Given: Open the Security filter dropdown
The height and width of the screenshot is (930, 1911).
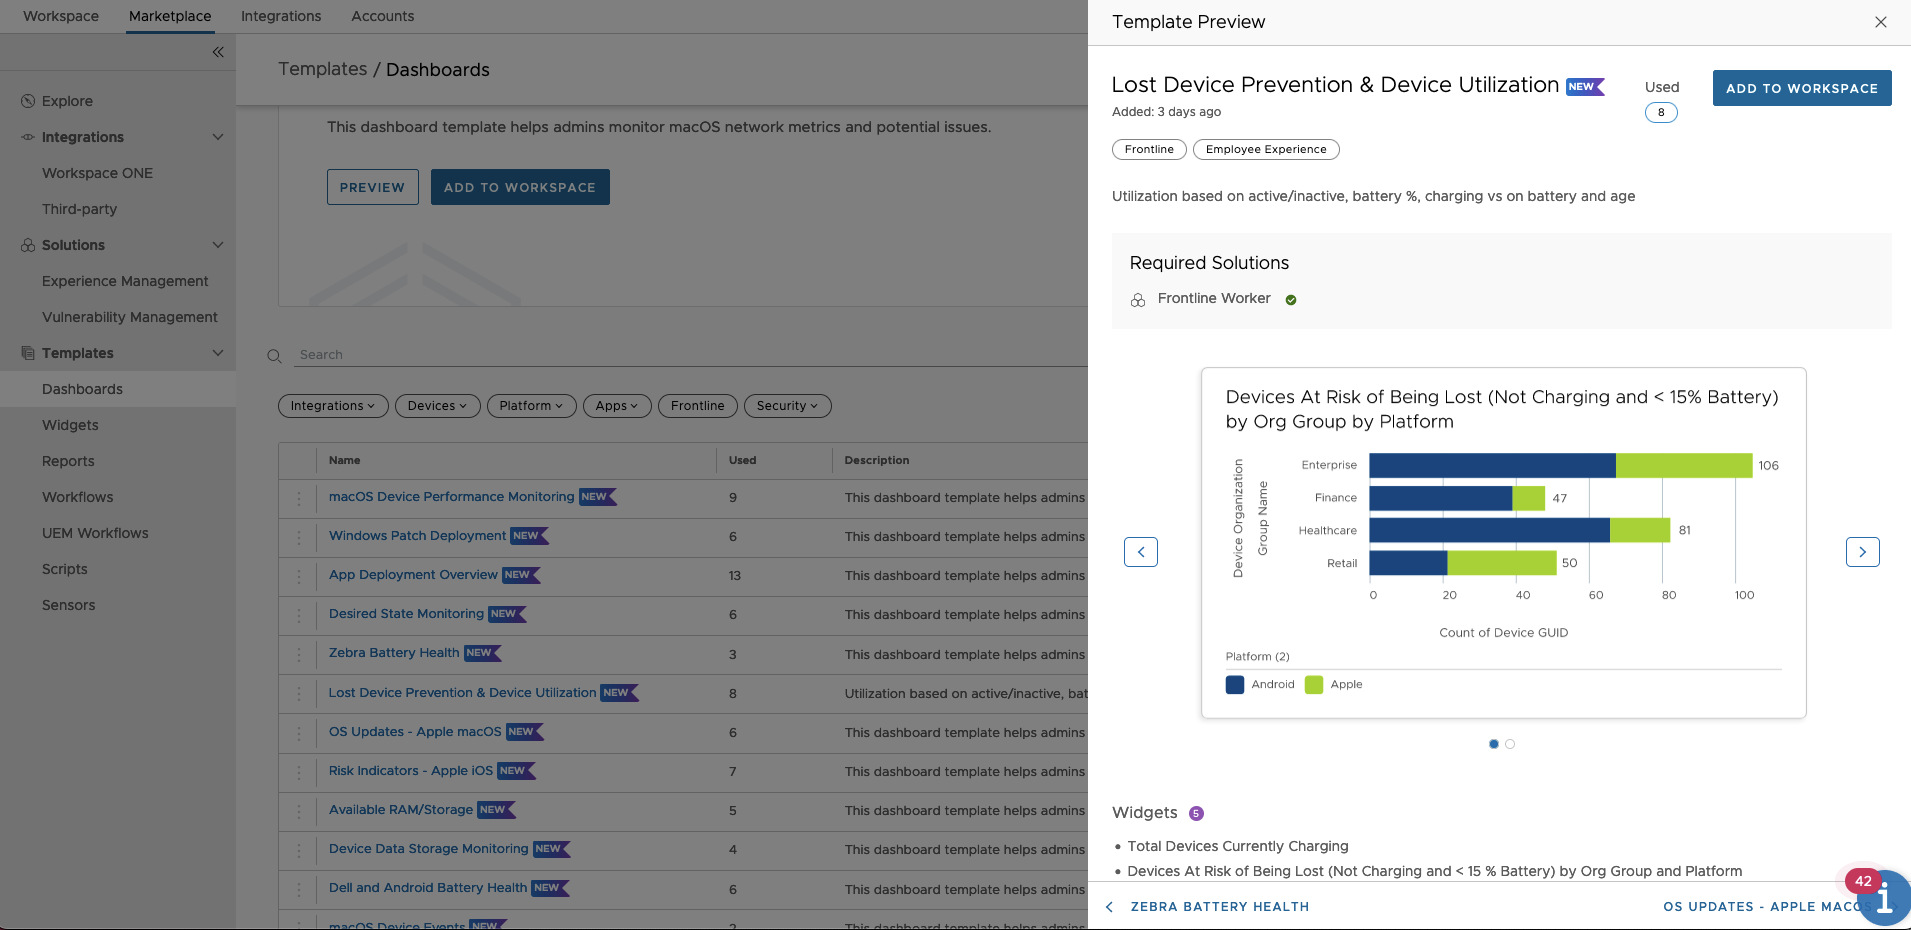Looking at the screenshot, I should (x=787, y=406).
